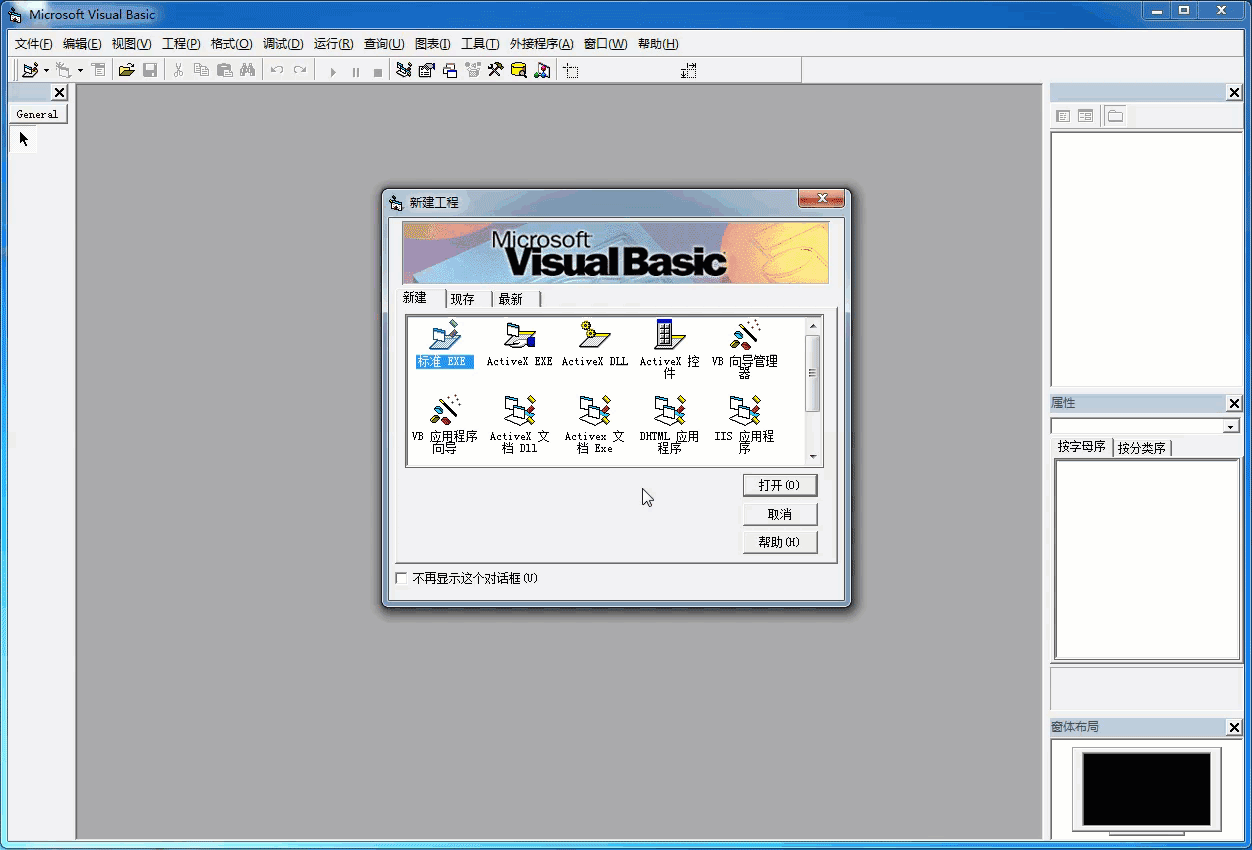This screenshot has width=1252, height=850.
Task: Open the 工程(P) menu
Action: pyautogui.click(x=181, y=44)
